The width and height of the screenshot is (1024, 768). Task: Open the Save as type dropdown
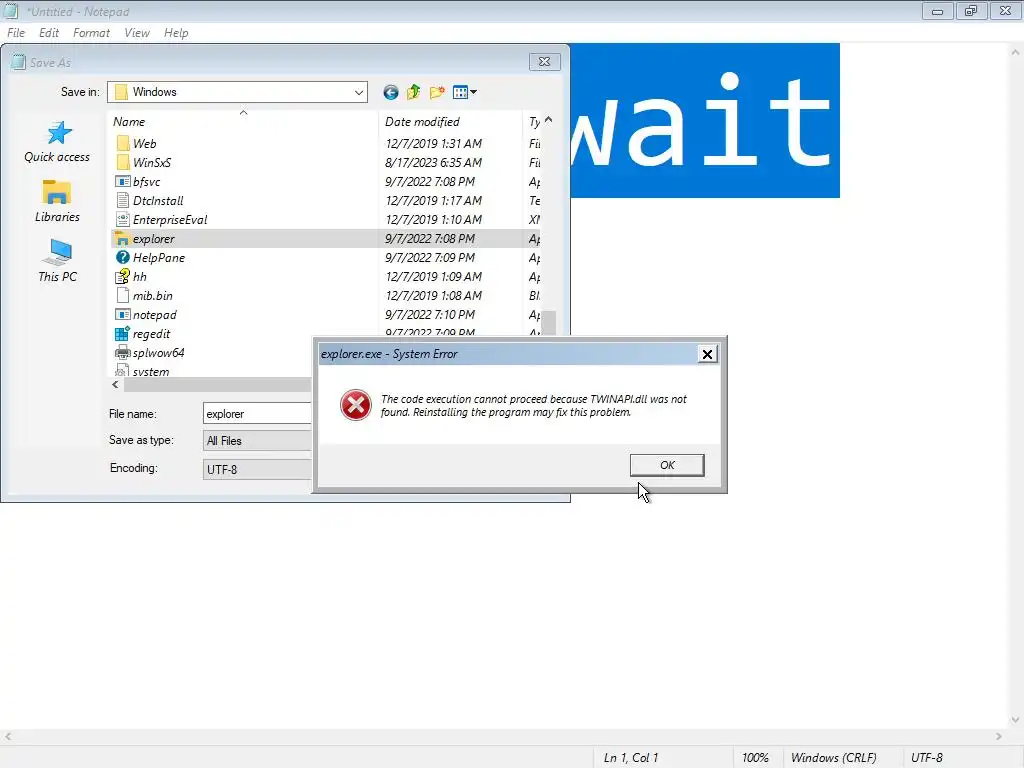click(257, 441)
